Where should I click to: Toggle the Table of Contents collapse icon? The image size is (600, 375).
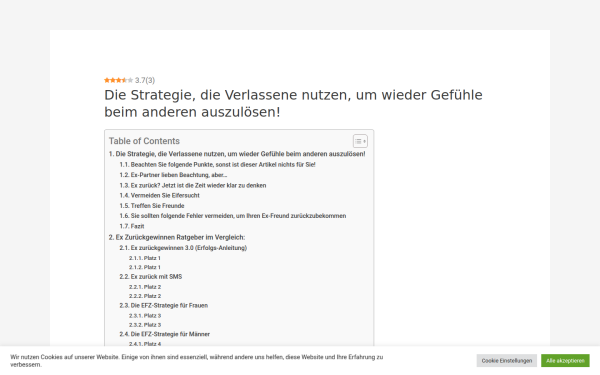(x=360, y=141)
